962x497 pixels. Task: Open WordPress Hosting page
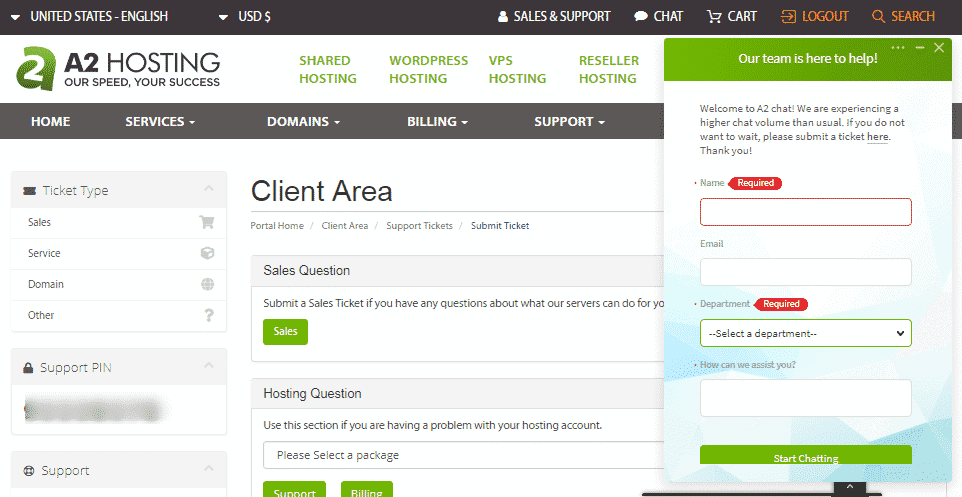click(428, 69)
